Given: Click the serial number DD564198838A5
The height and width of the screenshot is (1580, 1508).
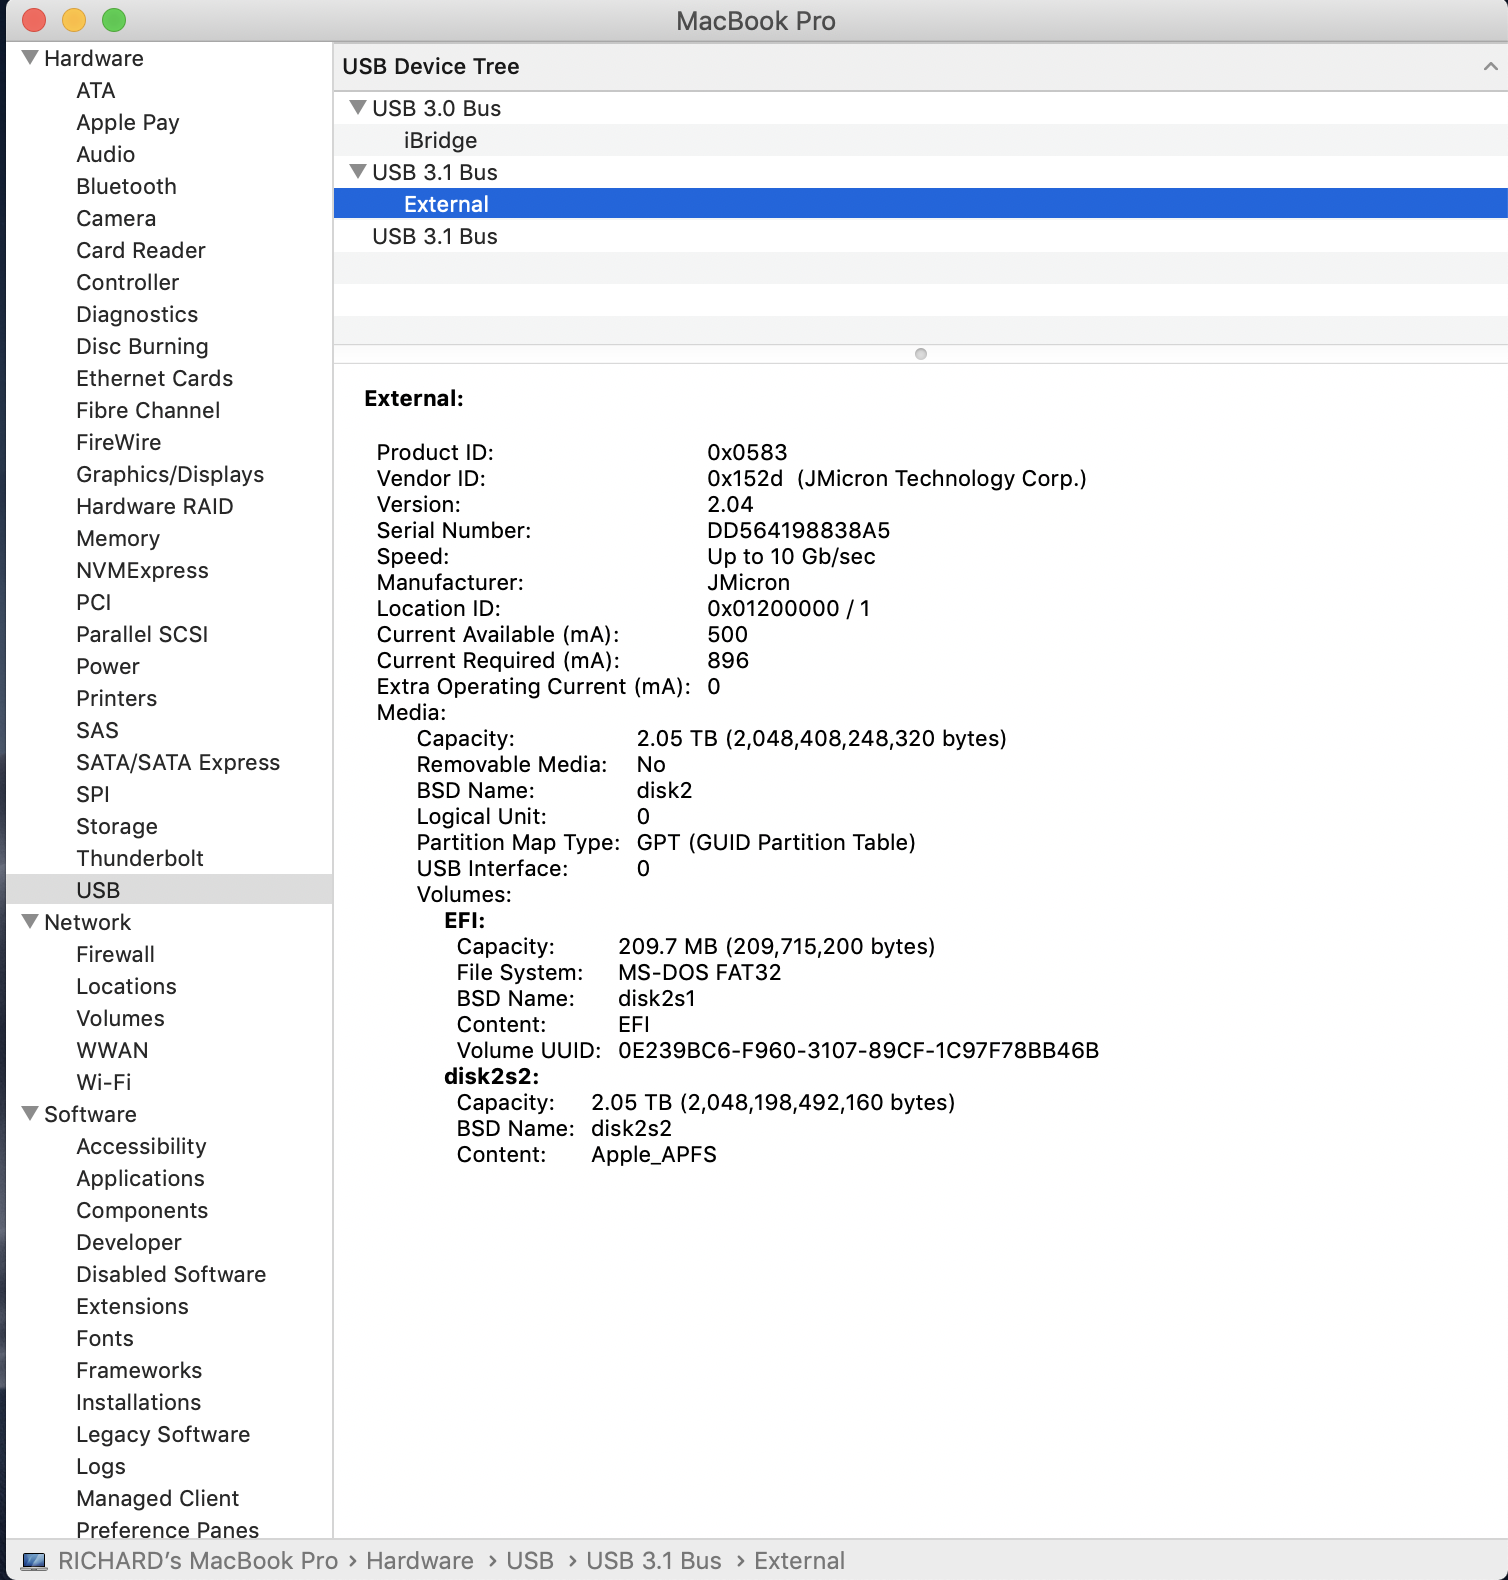Looking at the screenshot, I should [798, 530].
